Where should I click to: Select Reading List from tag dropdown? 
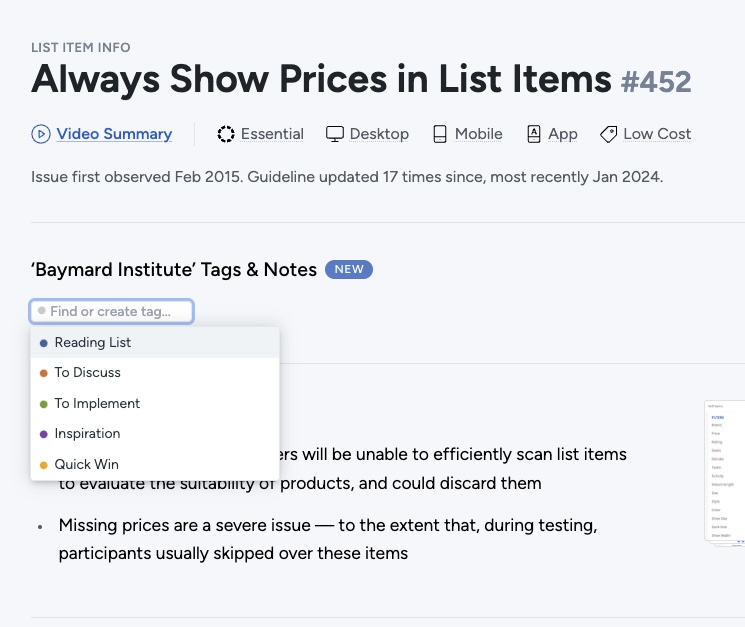coord(93,342)
